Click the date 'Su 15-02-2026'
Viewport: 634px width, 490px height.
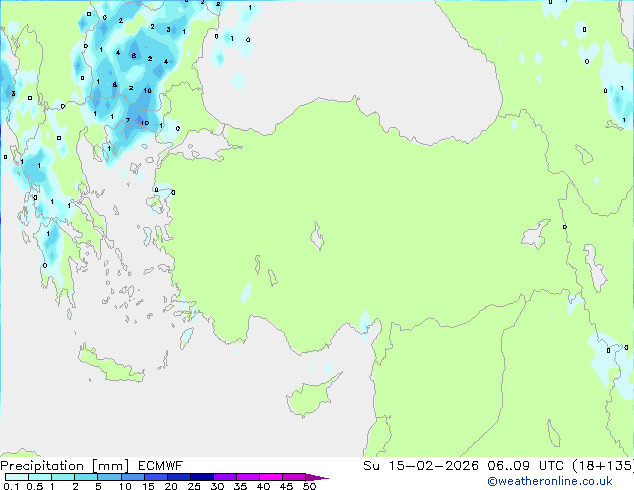click(x=421, y=466)
